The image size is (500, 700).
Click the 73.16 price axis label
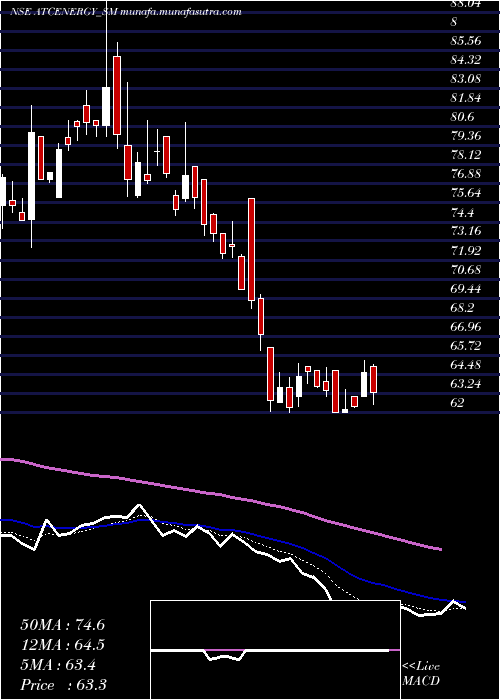pos(466,231)
